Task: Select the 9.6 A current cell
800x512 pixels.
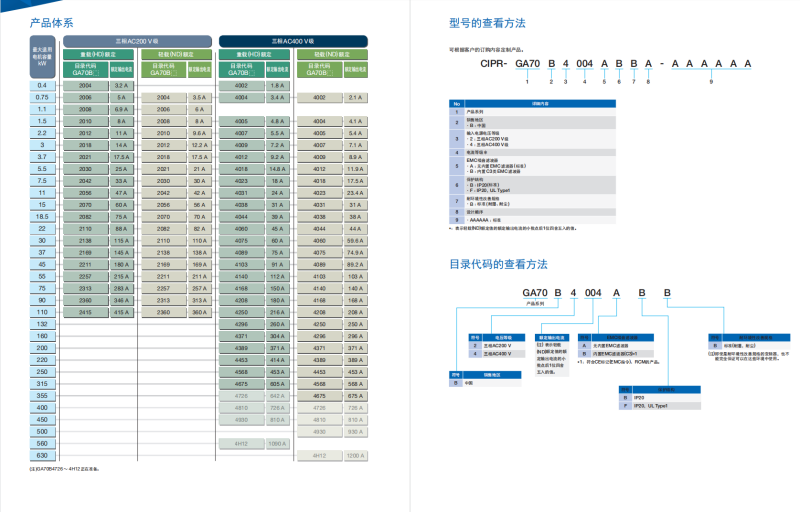Action: pos(199,133)
